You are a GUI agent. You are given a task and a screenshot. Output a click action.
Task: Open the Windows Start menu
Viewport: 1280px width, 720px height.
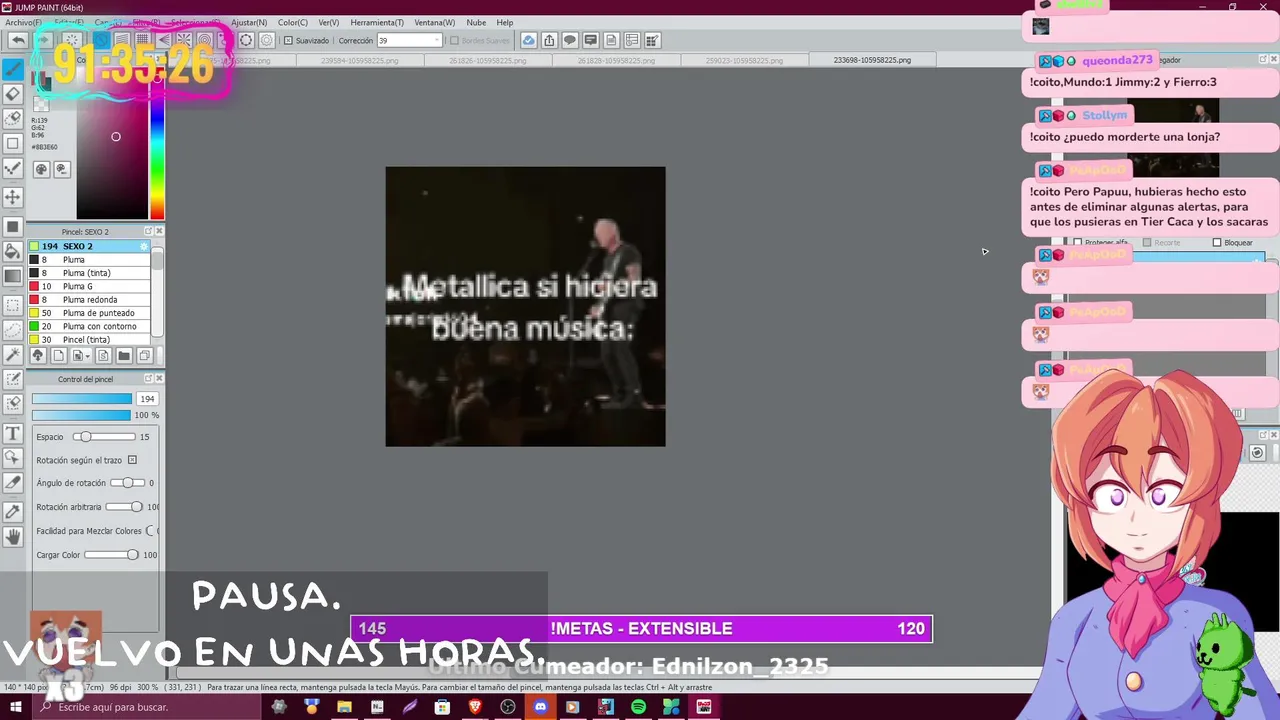[16, 707]
